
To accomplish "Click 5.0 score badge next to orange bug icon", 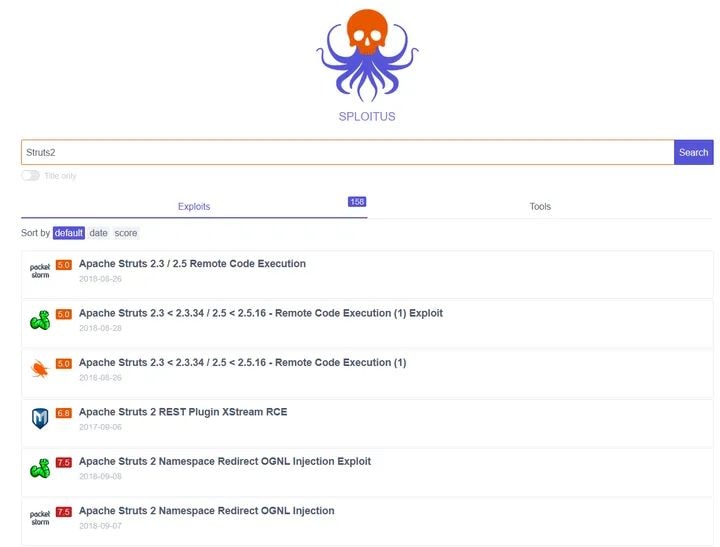I will (x=64, y=364).
